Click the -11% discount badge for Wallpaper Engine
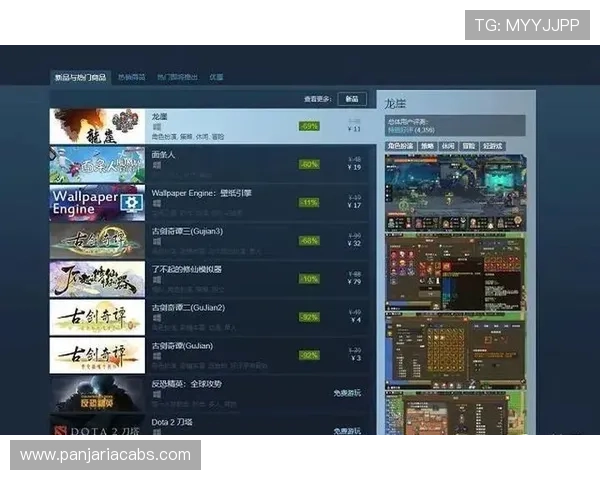Screen dimensions: 600x480 tap(309, 202)
